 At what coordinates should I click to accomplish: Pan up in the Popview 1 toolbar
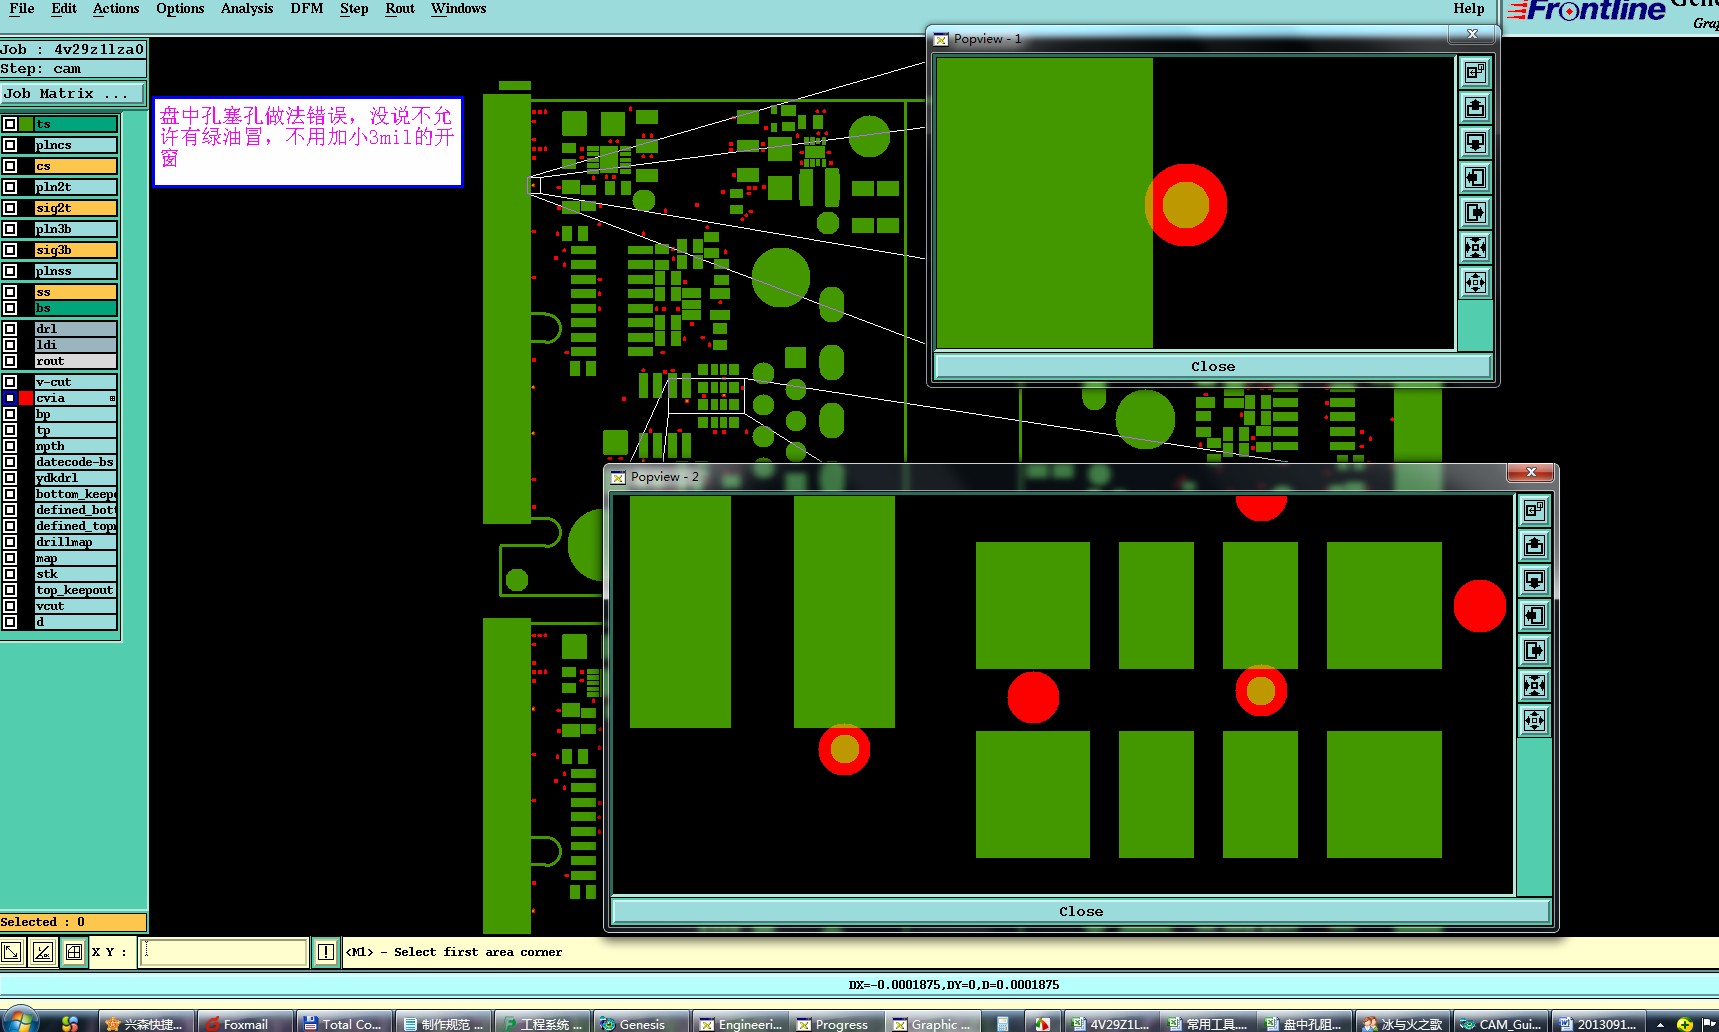pos(1475,107)
